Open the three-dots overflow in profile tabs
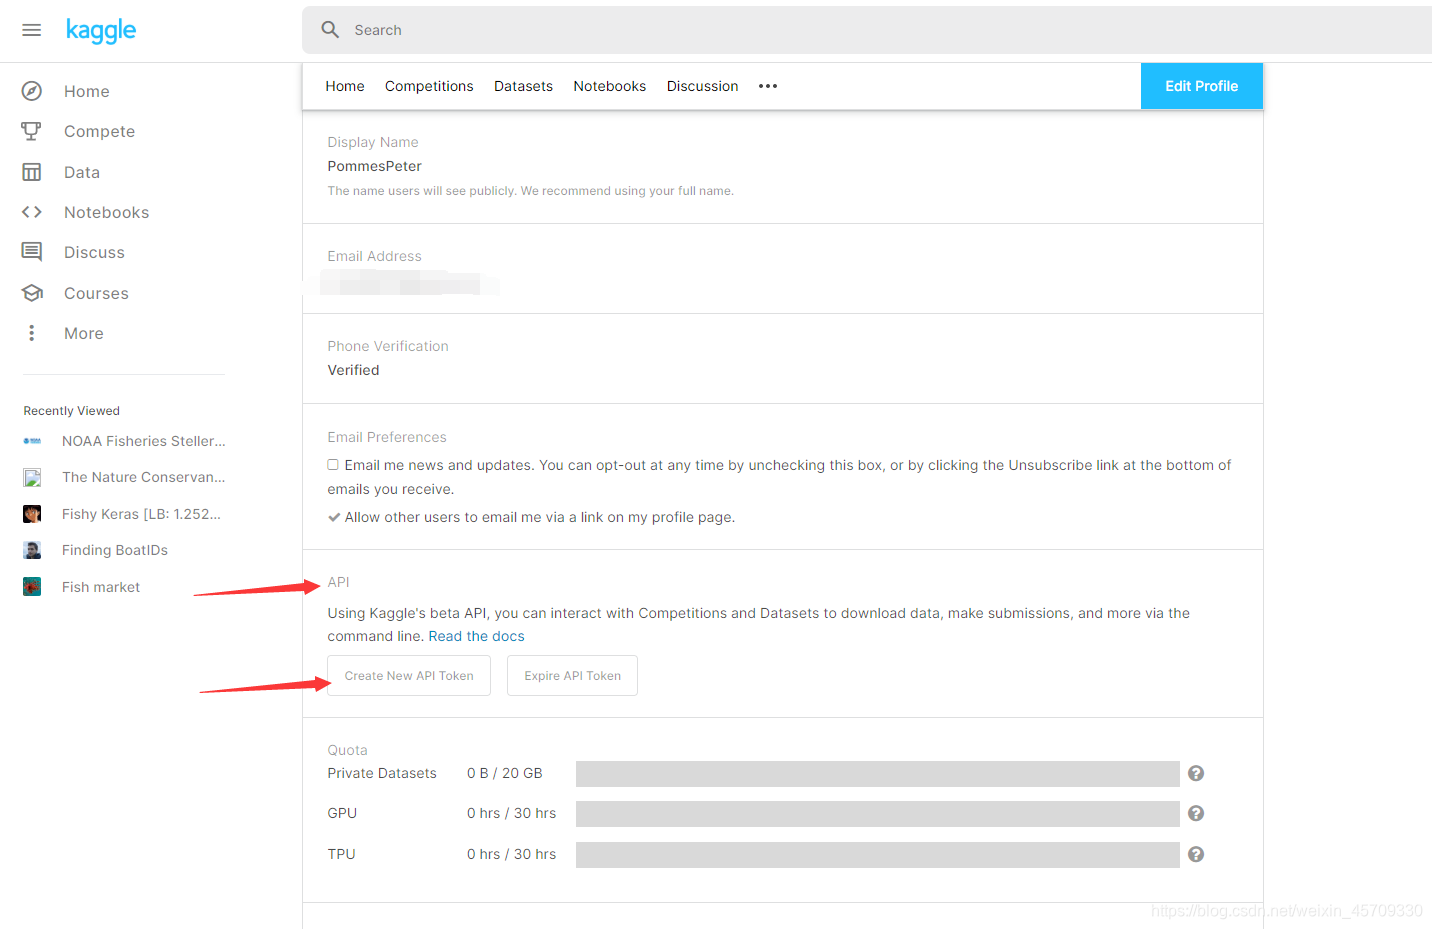 point(768,86)
